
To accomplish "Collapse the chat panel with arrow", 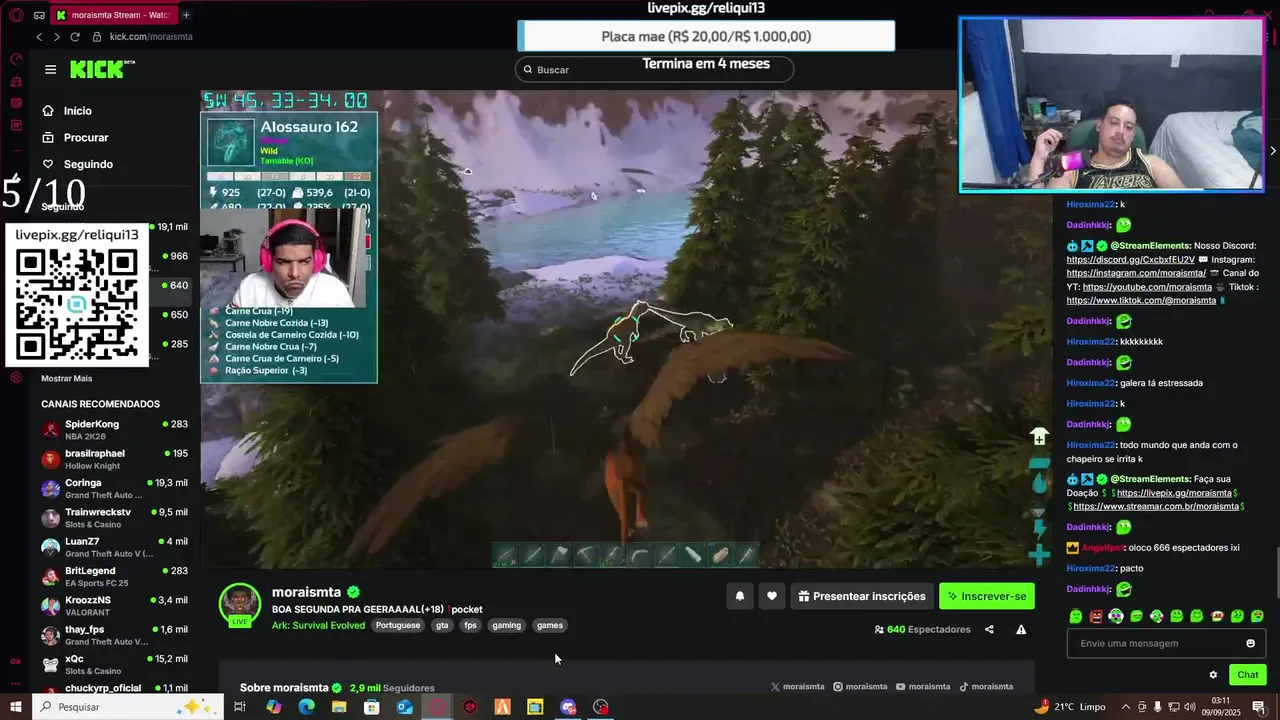I will [1272, 151].
